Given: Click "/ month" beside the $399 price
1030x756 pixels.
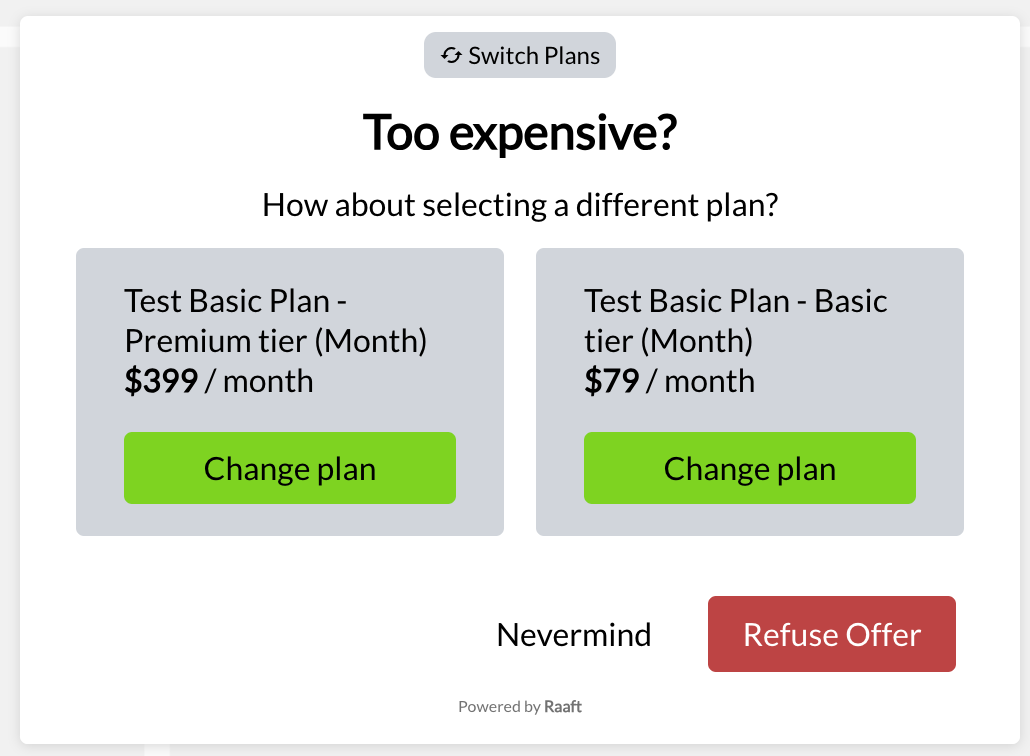Looking at the screenshot, I should 259,381.
